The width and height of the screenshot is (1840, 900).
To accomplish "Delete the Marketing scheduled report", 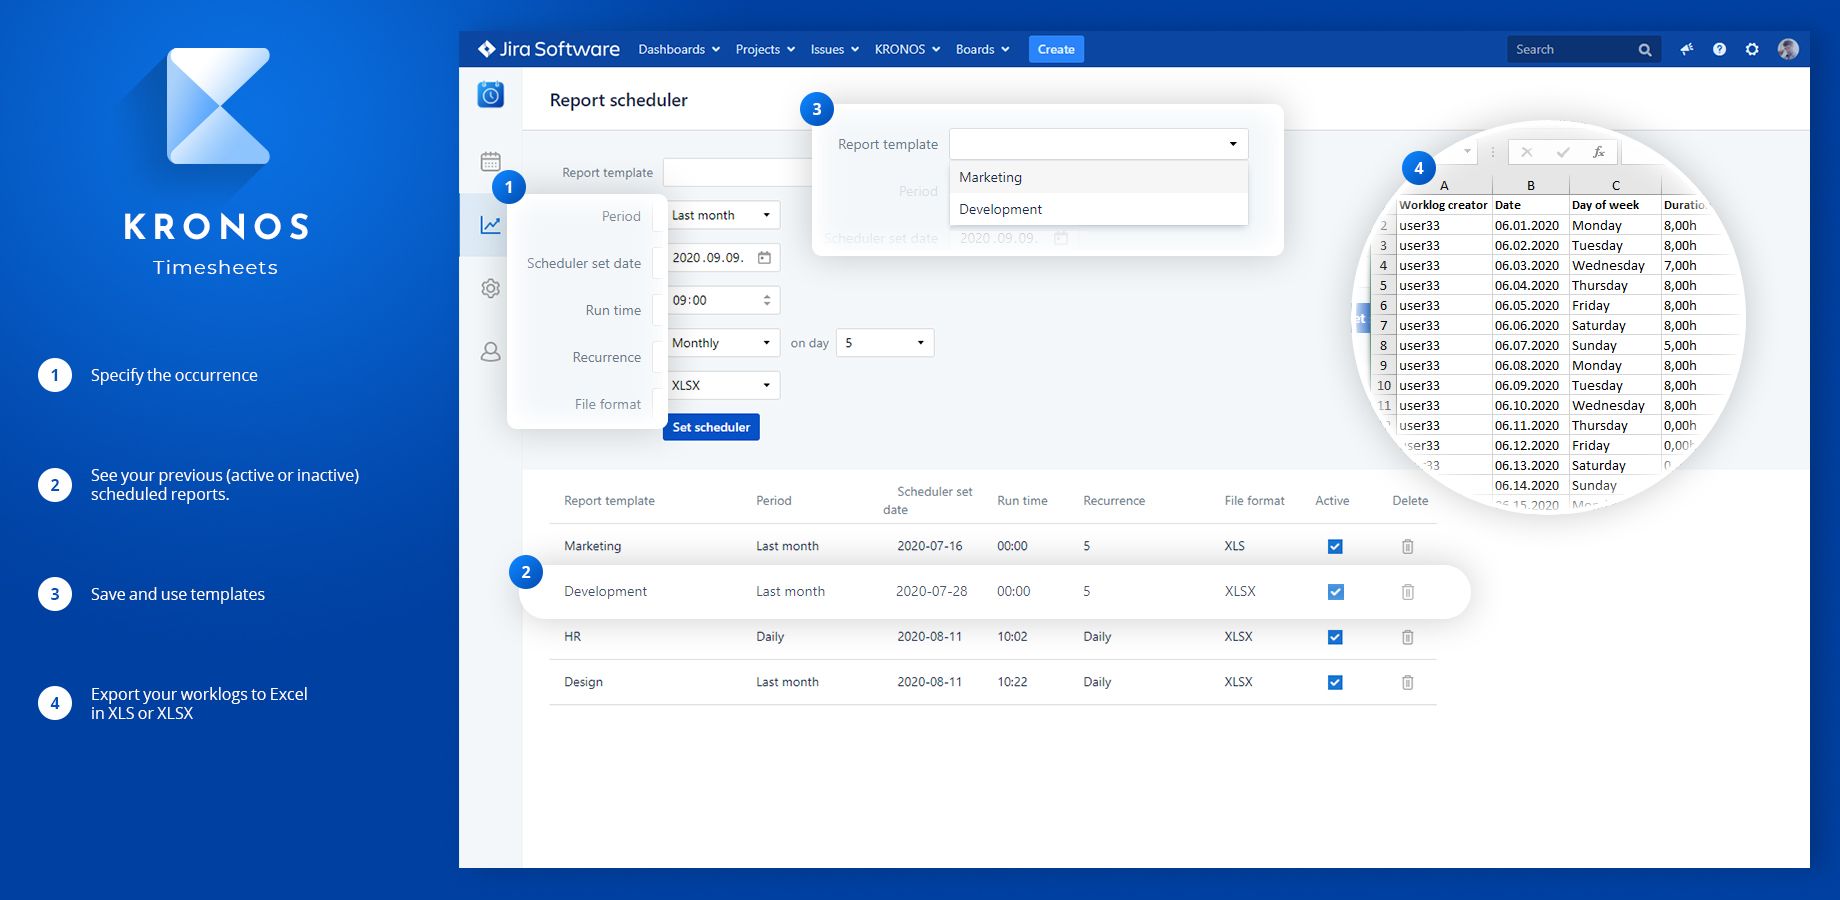I will click(1407, 546).
